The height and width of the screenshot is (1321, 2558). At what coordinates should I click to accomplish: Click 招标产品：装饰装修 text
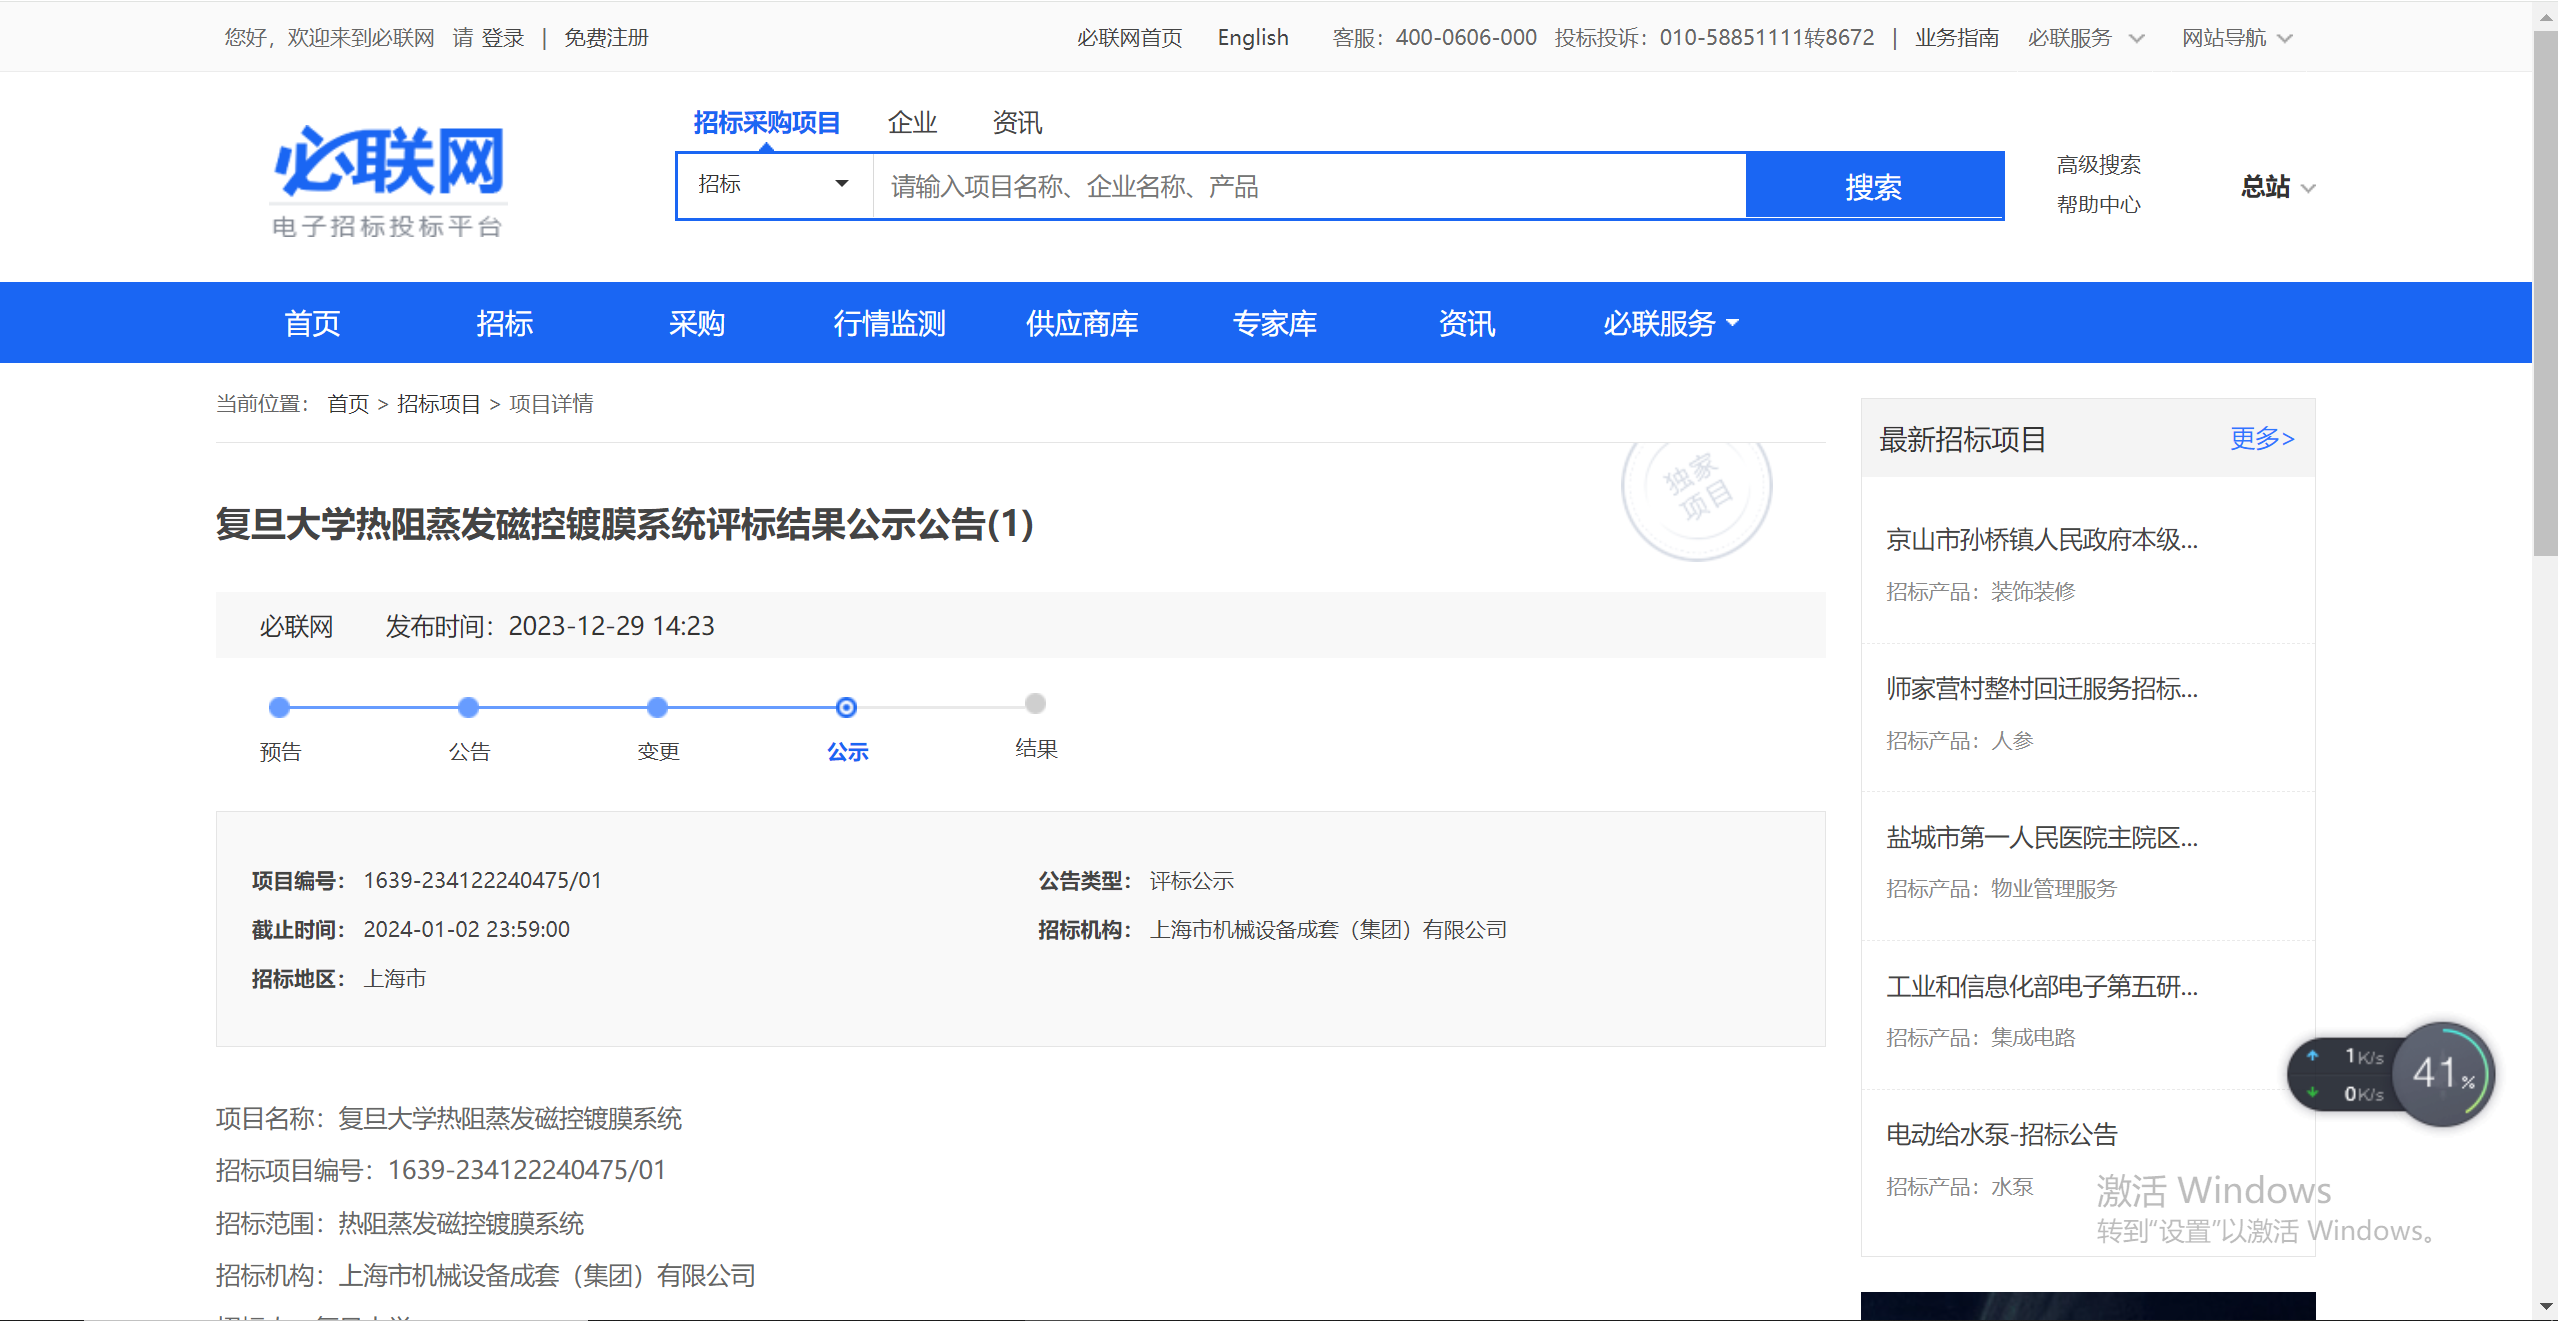pyautogui.click(x=1981, y=592)
